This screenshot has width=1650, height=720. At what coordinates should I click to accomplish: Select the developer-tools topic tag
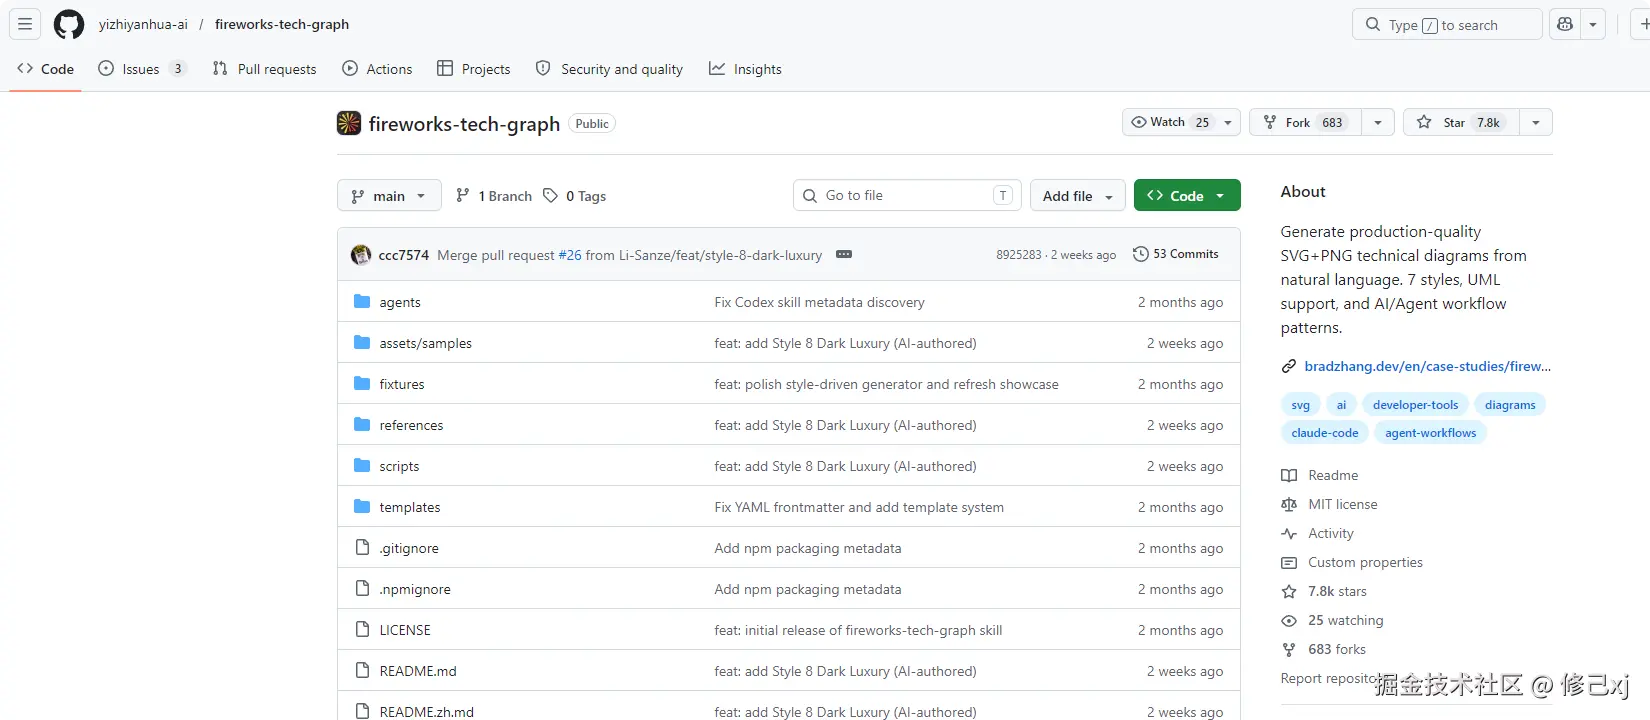pyautogui.click(x=1415, y=405)
